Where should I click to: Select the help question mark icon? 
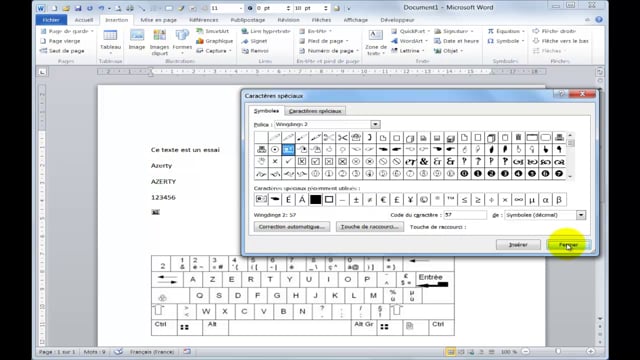click(599, 20)
